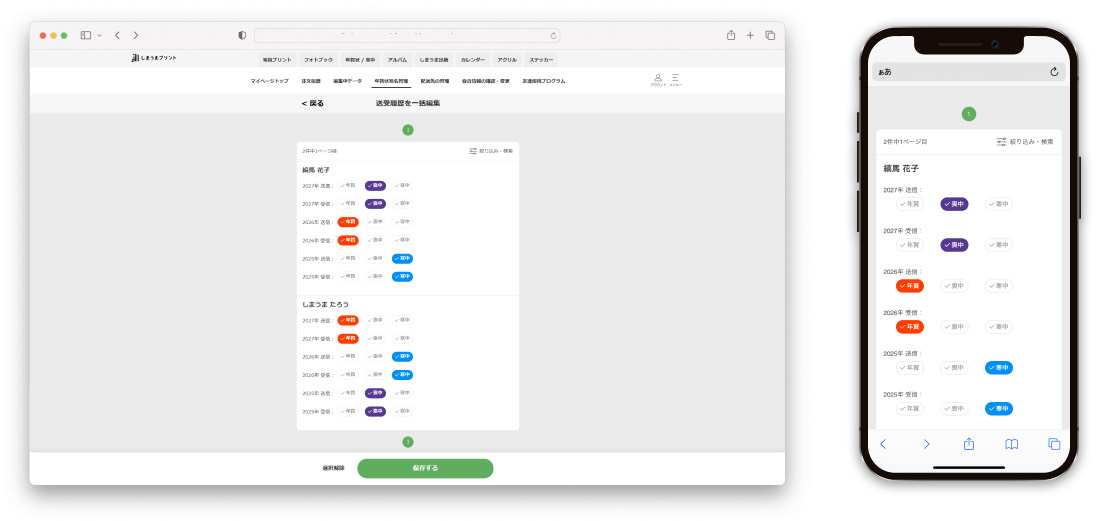Tap the bookmarks book icon on phone
The width and height of the screenshot is (1114, 521).
[x=1012, y=444]
